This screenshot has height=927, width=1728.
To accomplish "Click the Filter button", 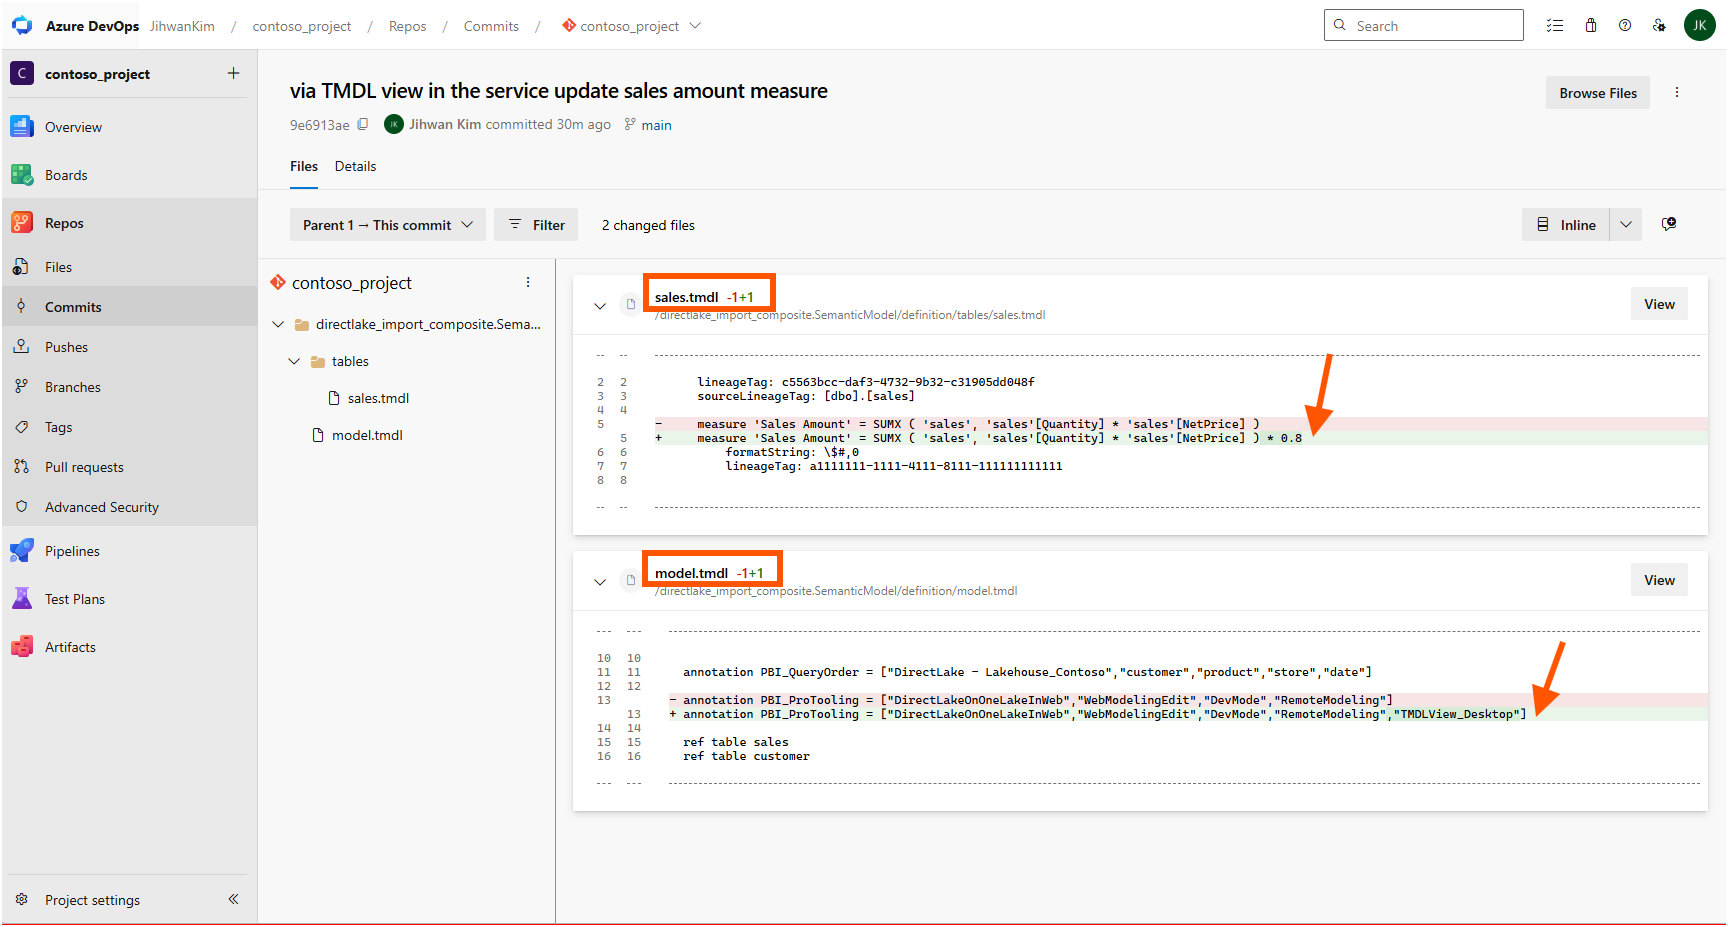I will coord(537,225).
